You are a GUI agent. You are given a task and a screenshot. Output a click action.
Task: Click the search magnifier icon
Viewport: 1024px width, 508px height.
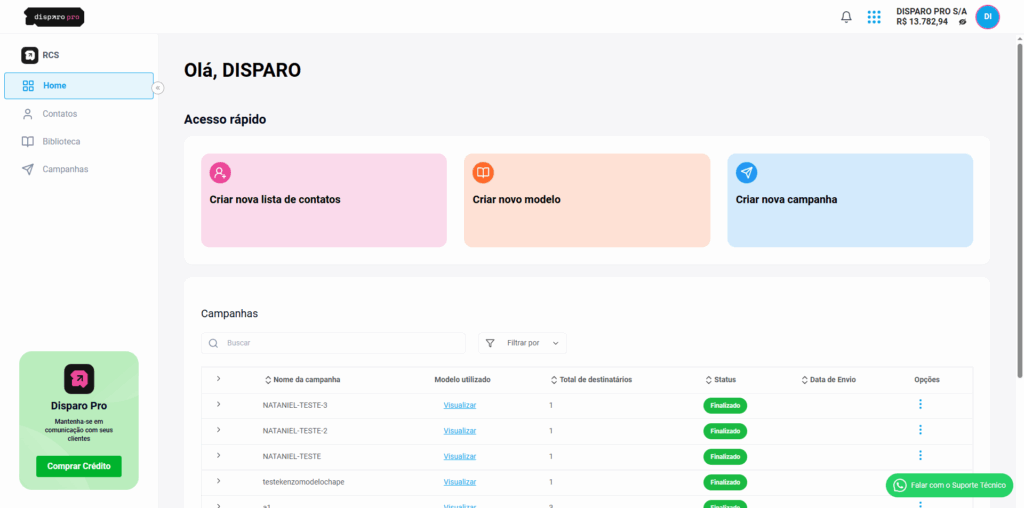coord(213,343)
